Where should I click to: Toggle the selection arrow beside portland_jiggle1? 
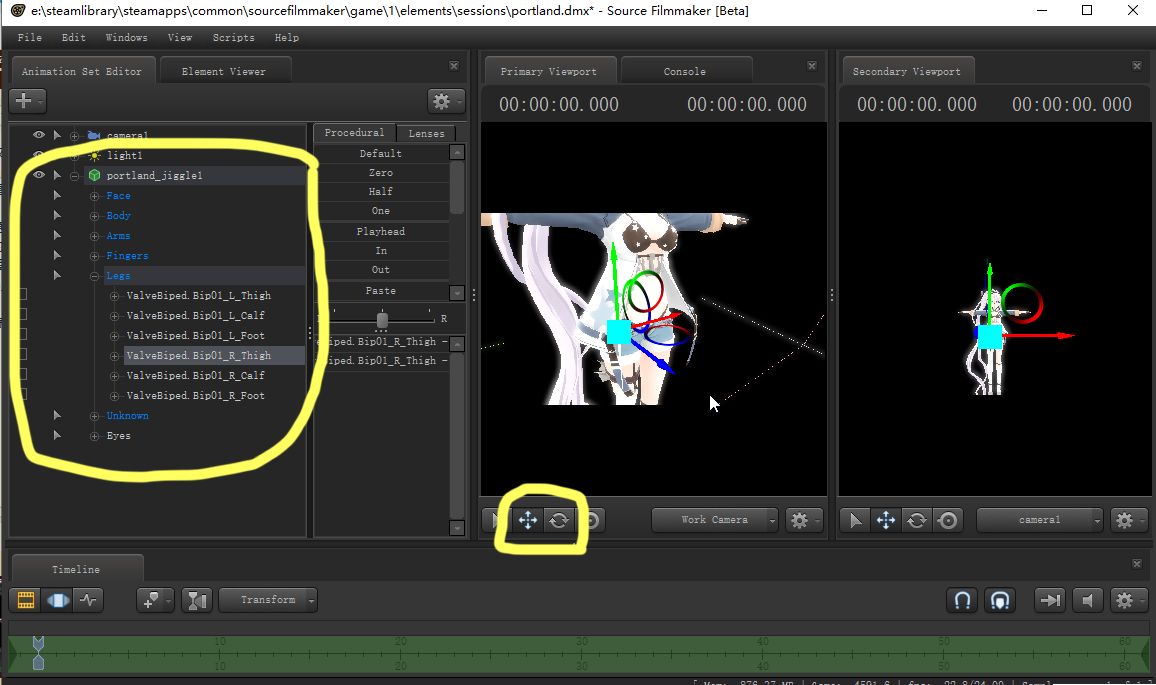(57, 175)
